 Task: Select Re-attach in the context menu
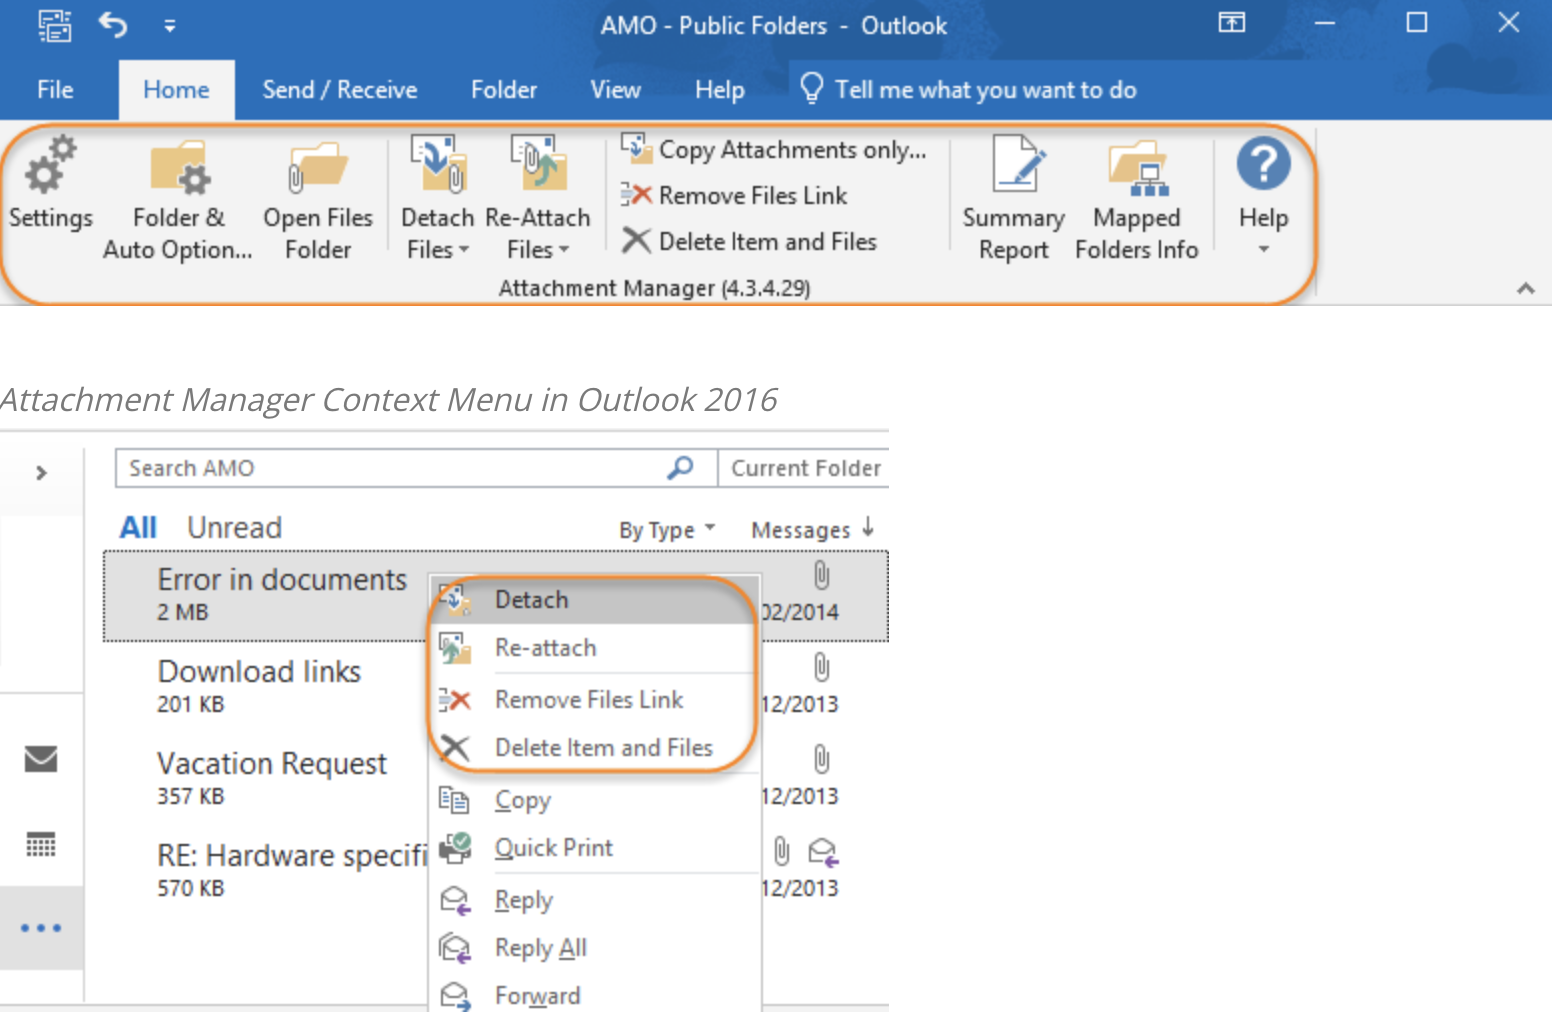pyautogui.click(x=595, y=648)
